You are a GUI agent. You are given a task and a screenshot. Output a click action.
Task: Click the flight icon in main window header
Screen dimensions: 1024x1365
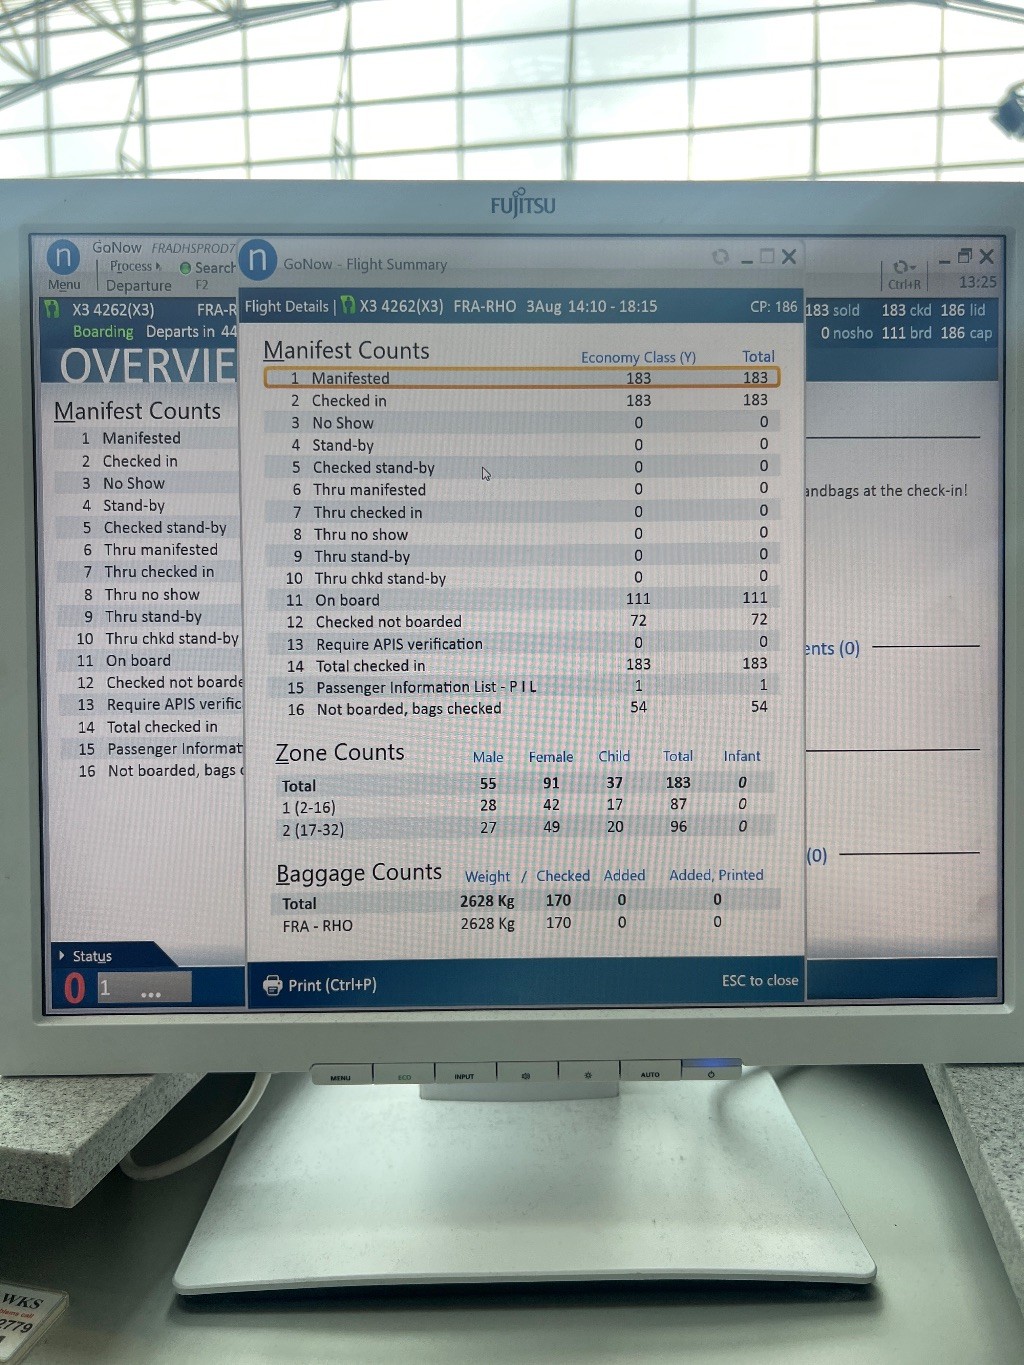coord(53,310)
